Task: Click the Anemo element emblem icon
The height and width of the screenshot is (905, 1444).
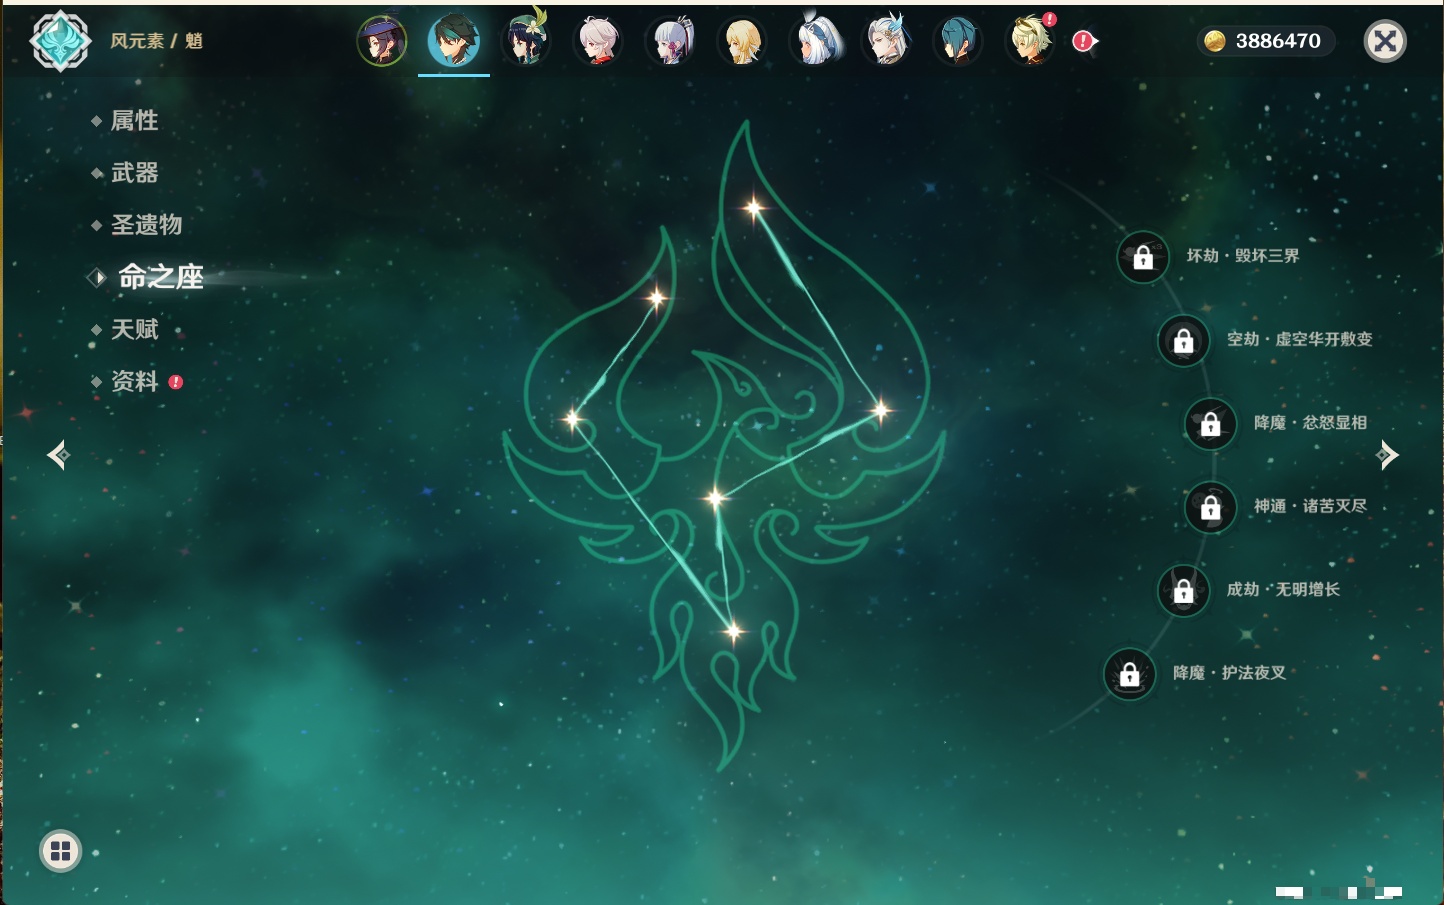Action: click(x=61, y=41)
